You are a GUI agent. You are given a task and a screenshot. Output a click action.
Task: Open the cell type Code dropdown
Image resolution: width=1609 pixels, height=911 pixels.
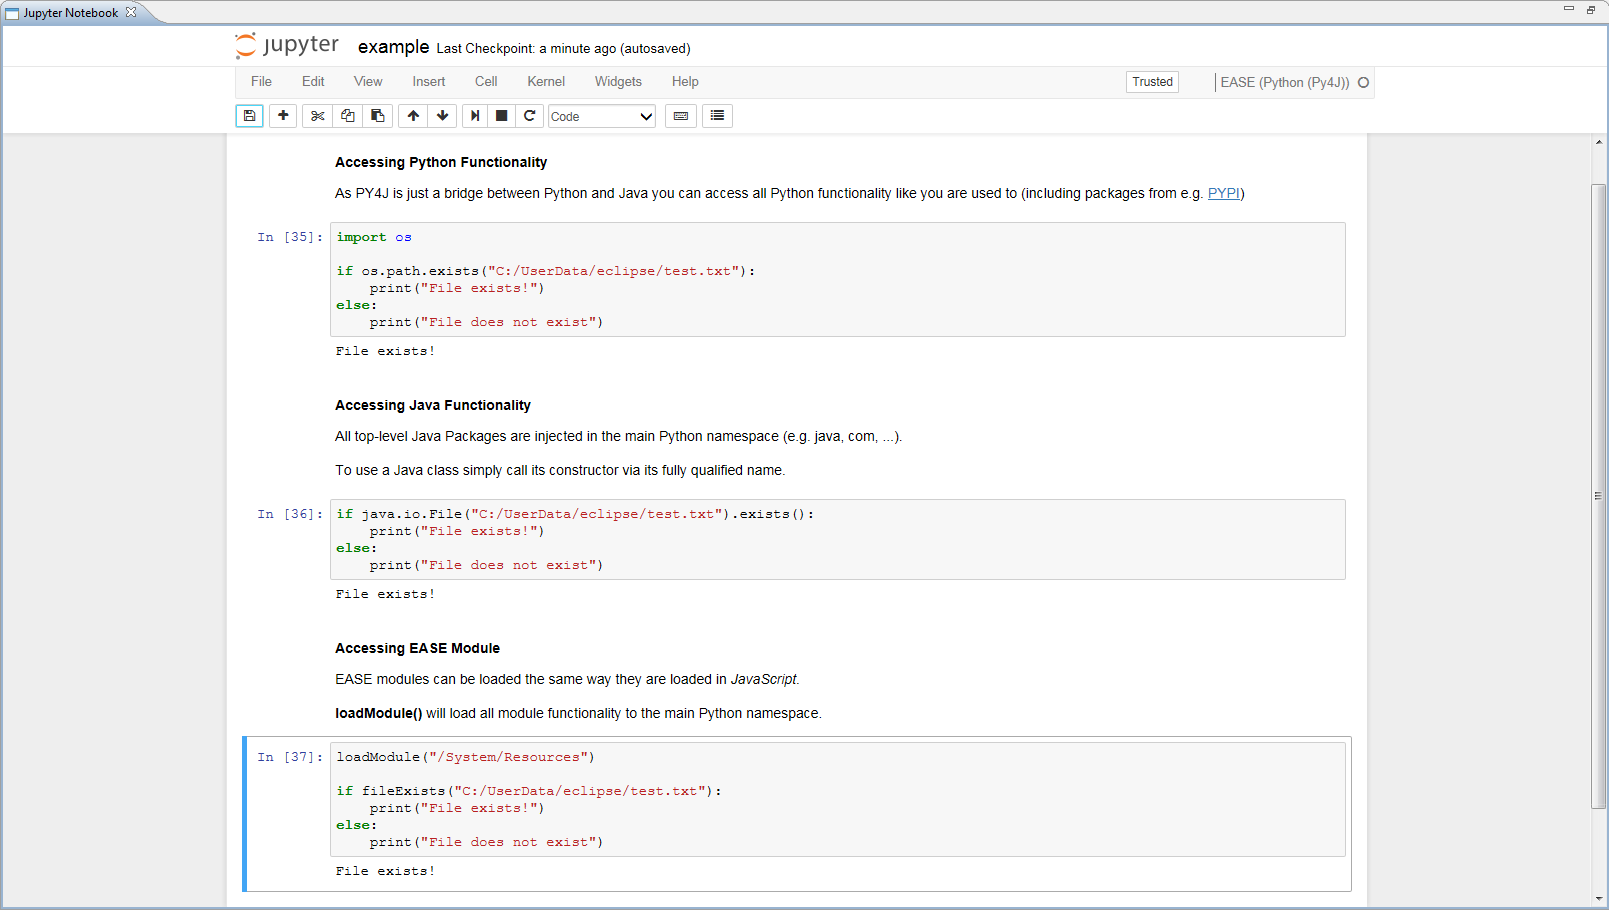click(x=601, y=116)
